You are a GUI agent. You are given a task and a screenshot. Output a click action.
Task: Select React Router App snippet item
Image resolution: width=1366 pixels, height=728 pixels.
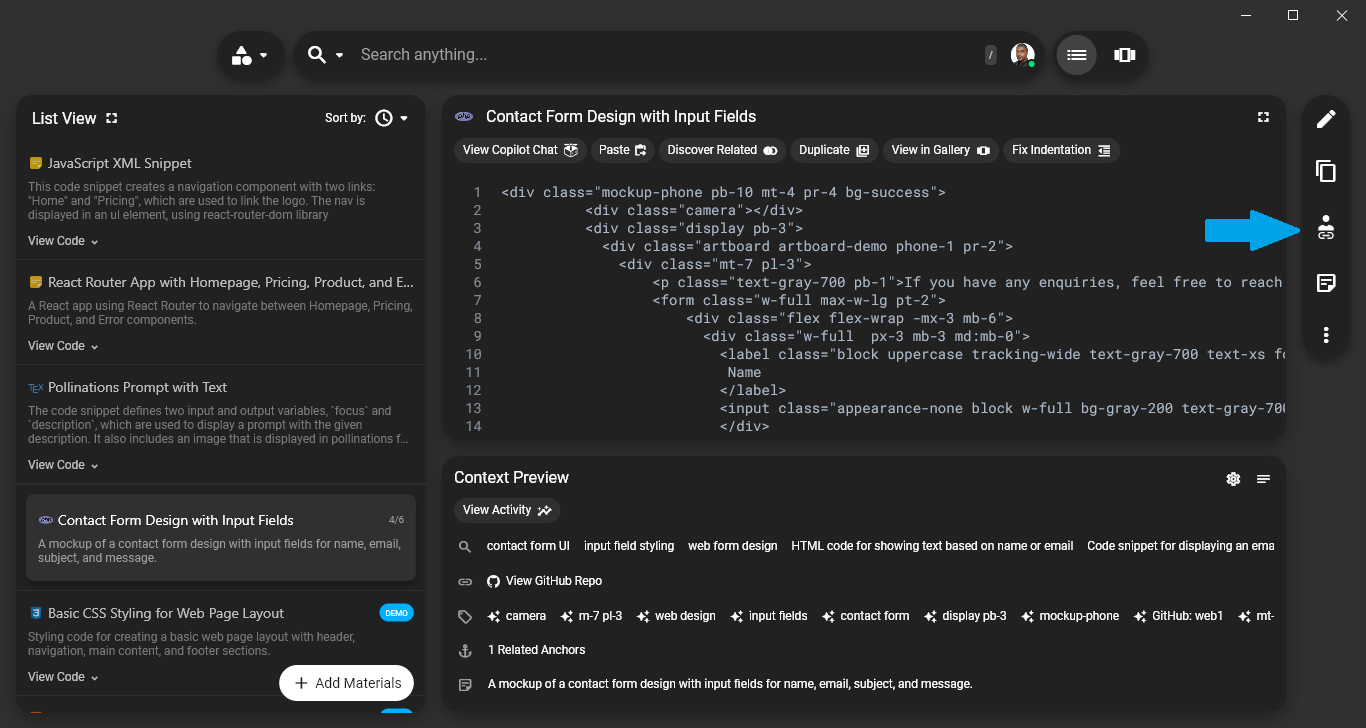coord(230,282)
